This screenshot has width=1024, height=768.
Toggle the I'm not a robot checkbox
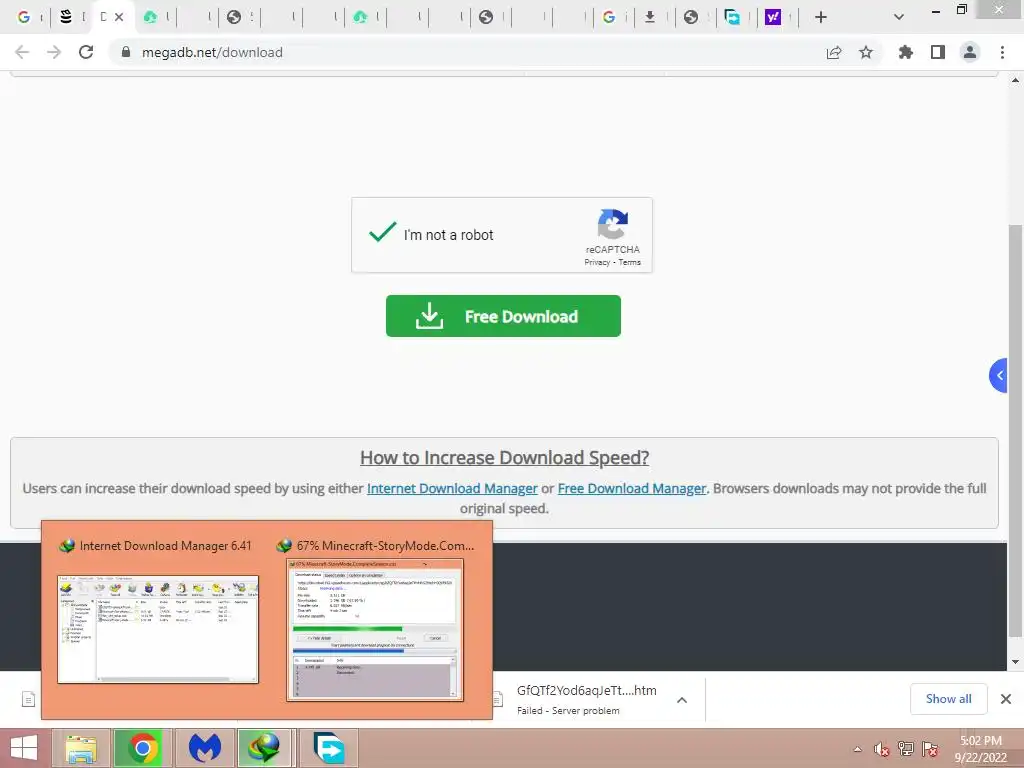pyautogui.click(x=383, y=232)
